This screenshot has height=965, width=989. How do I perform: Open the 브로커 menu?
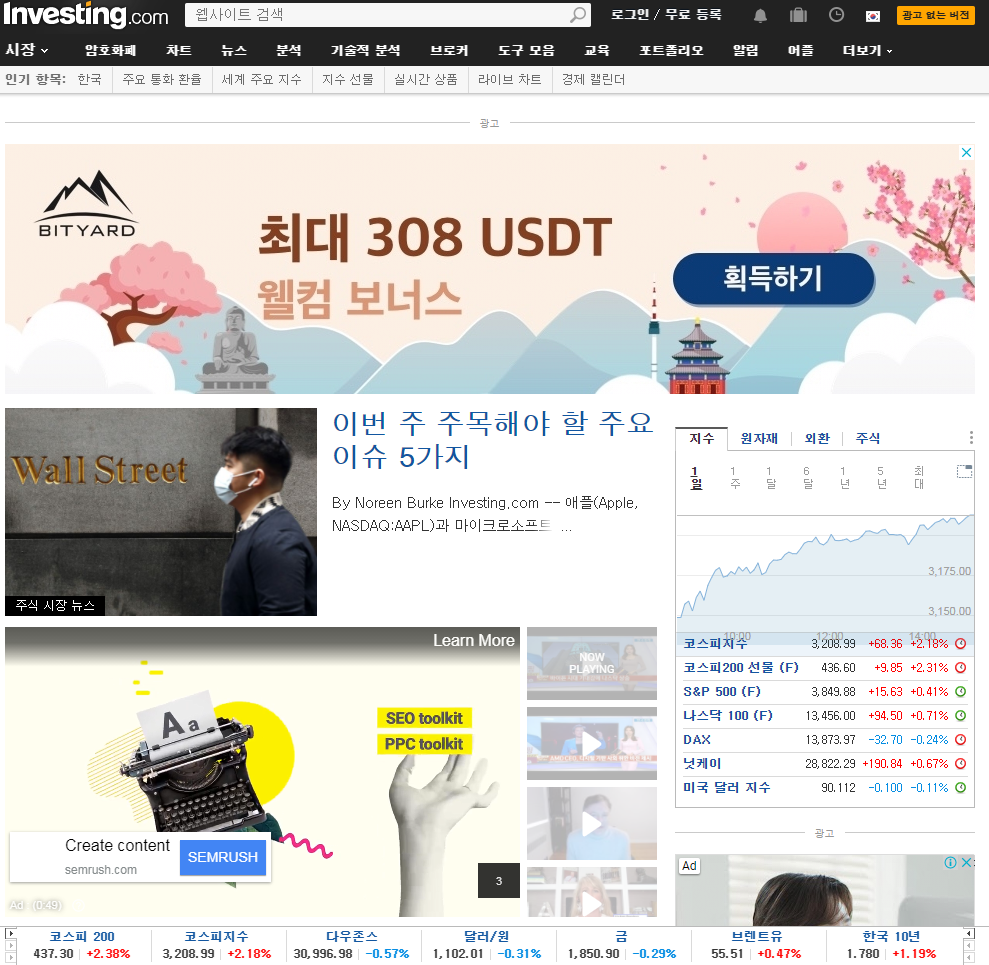click(449, 50)
